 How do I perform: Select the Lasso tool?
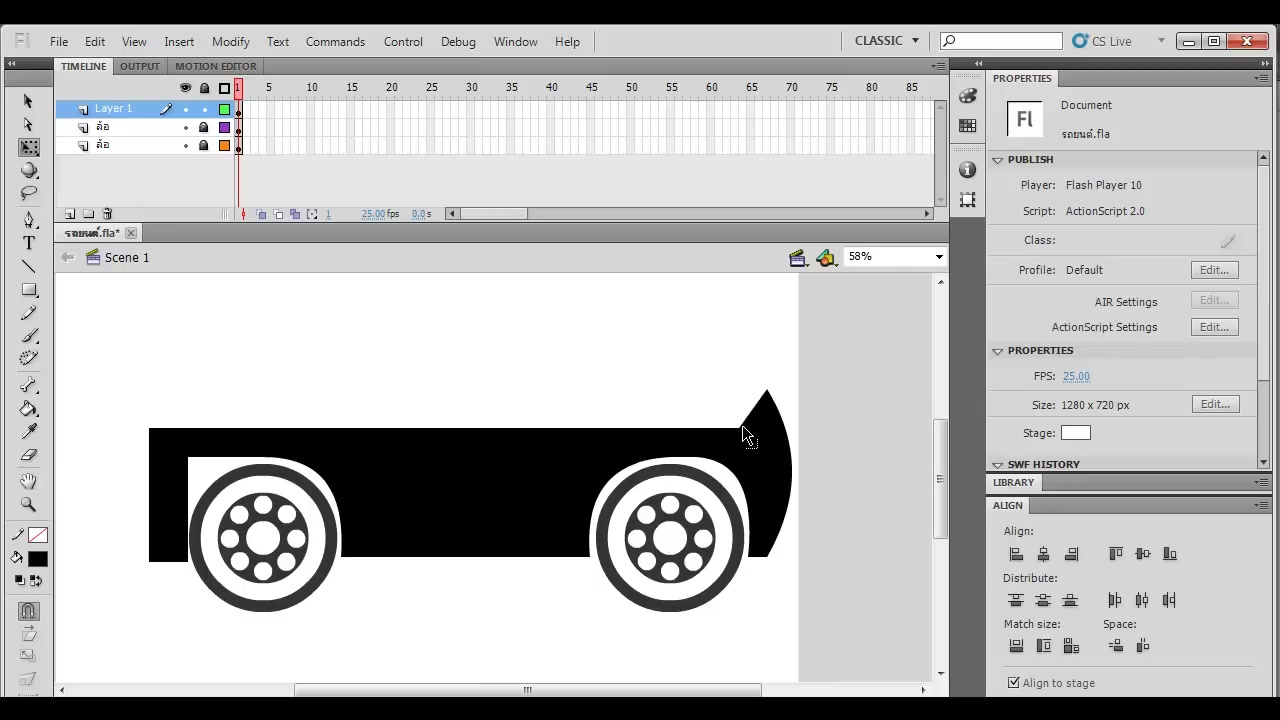tap(28, 193)
